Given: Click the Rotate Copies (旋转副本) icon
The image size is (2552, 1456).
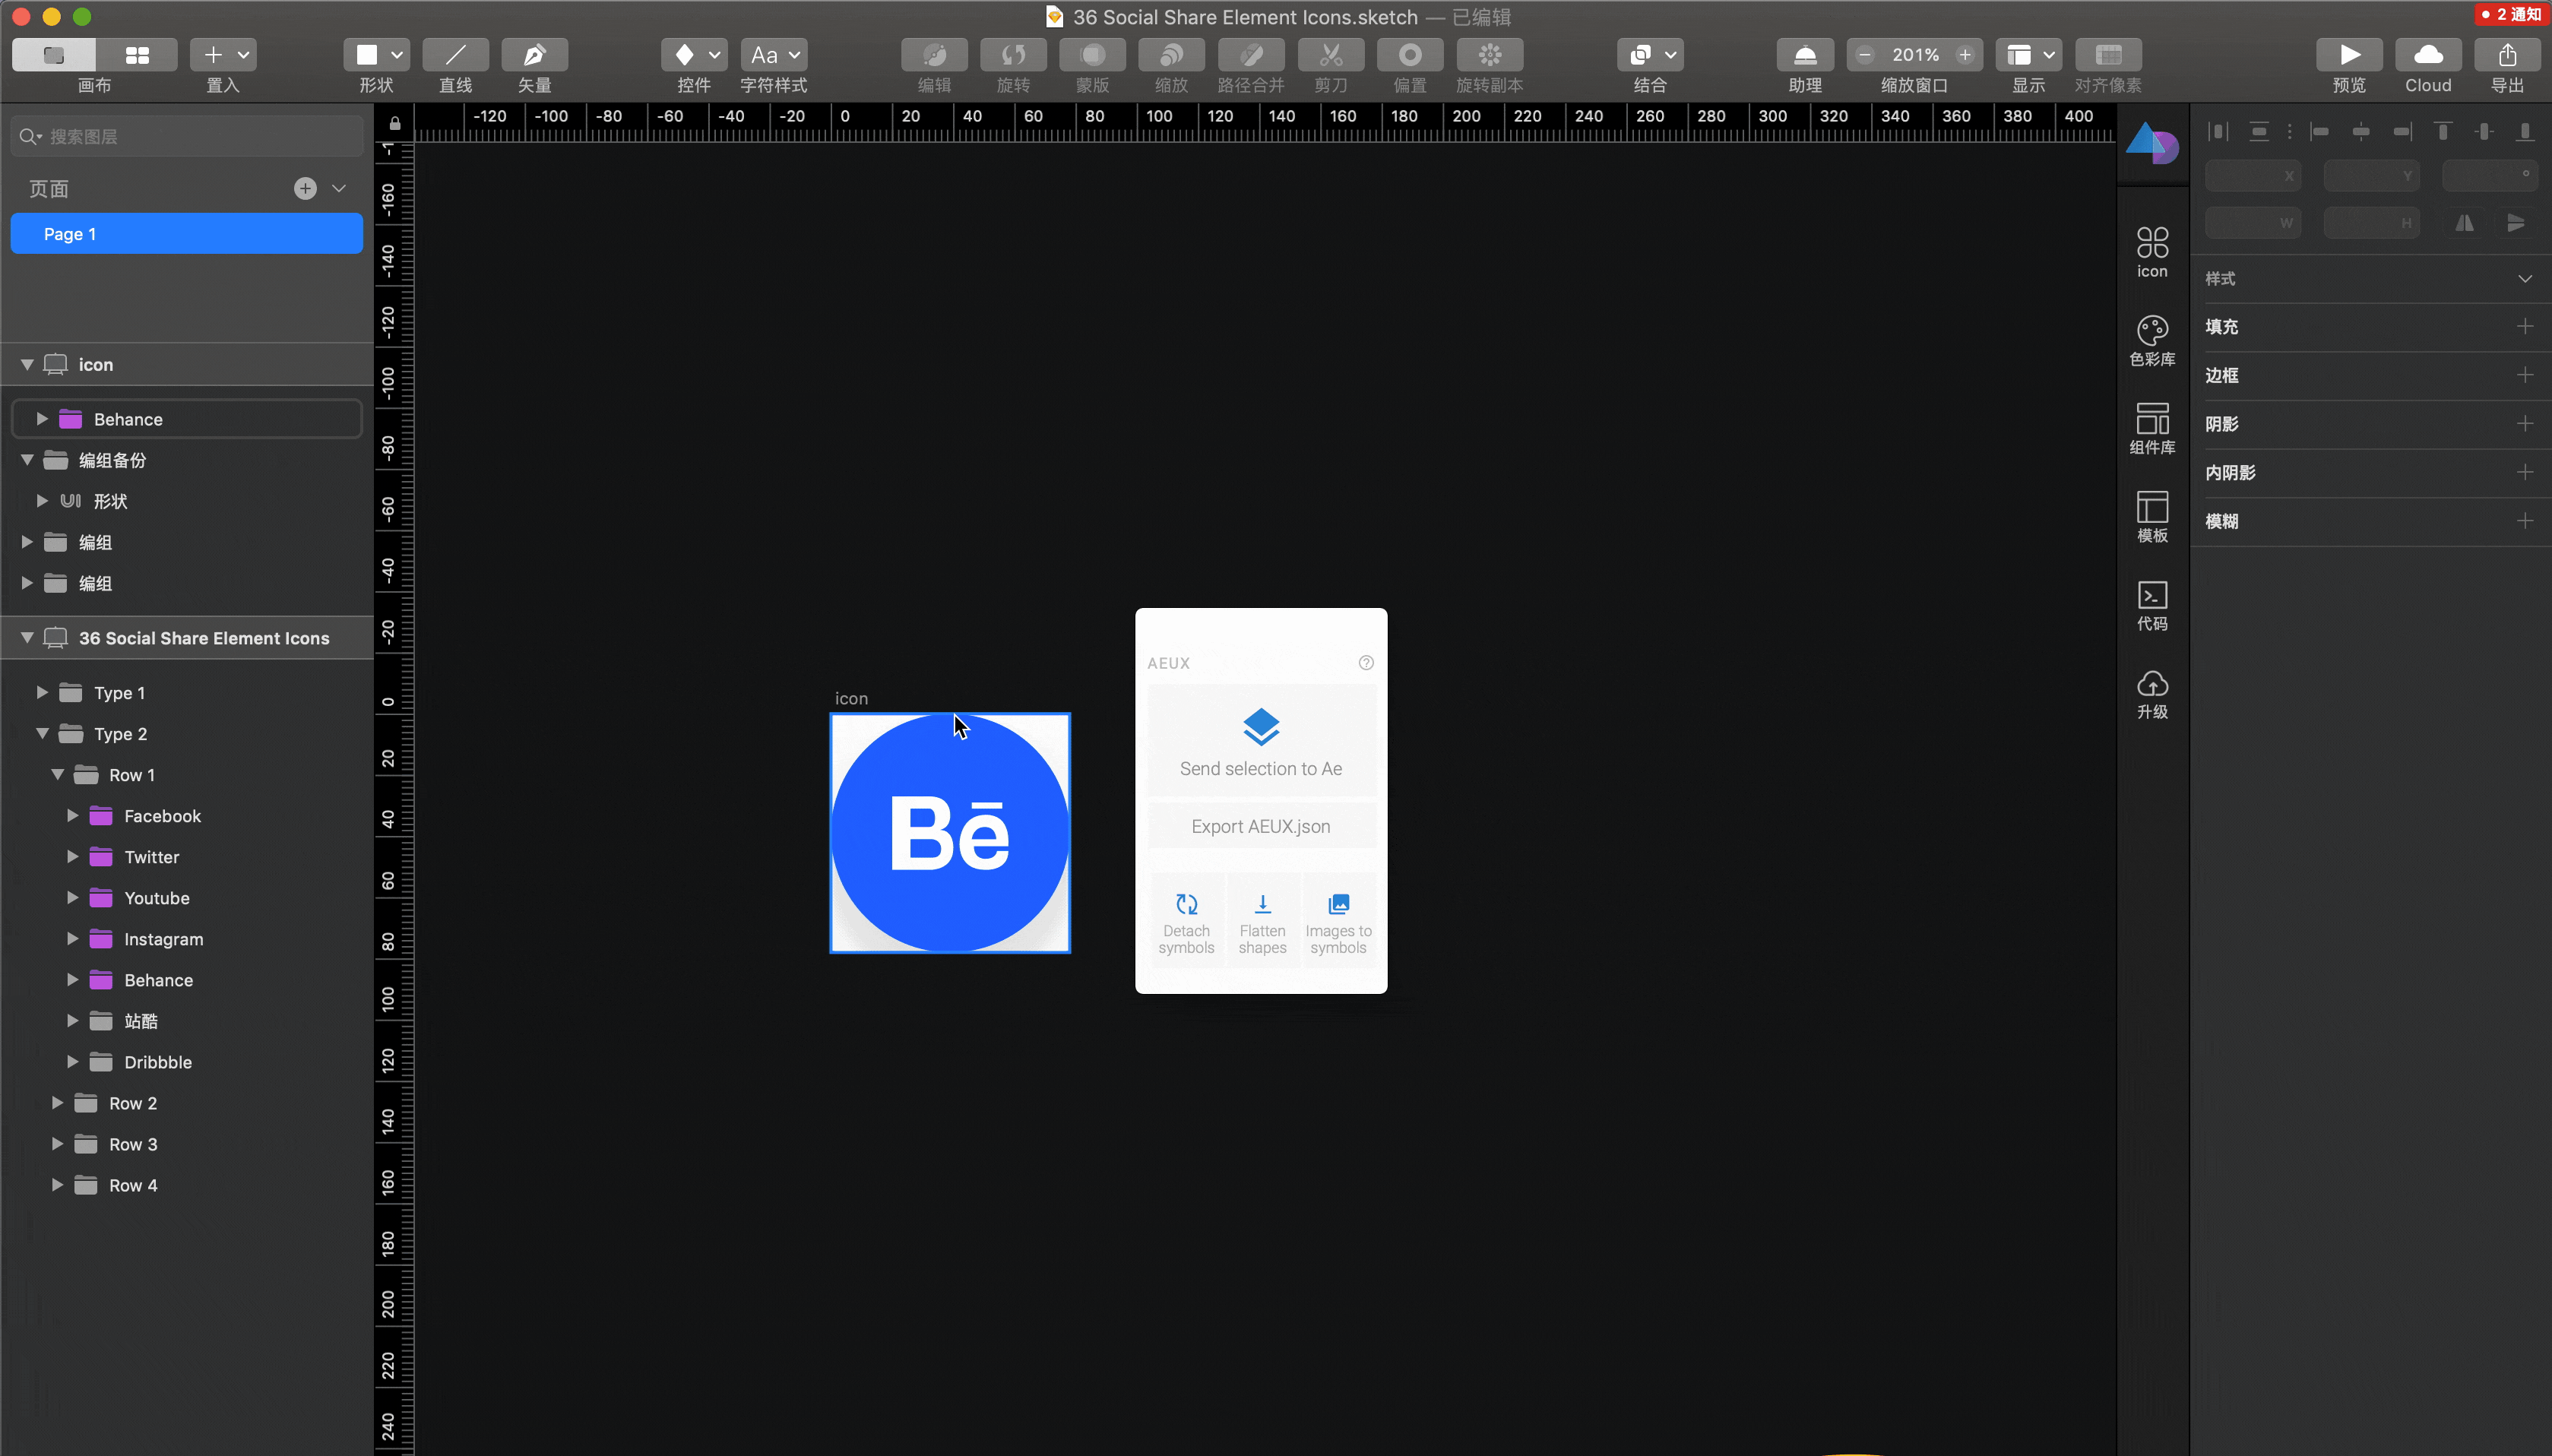Looking at the screenshot, I should pos(1490,55).
